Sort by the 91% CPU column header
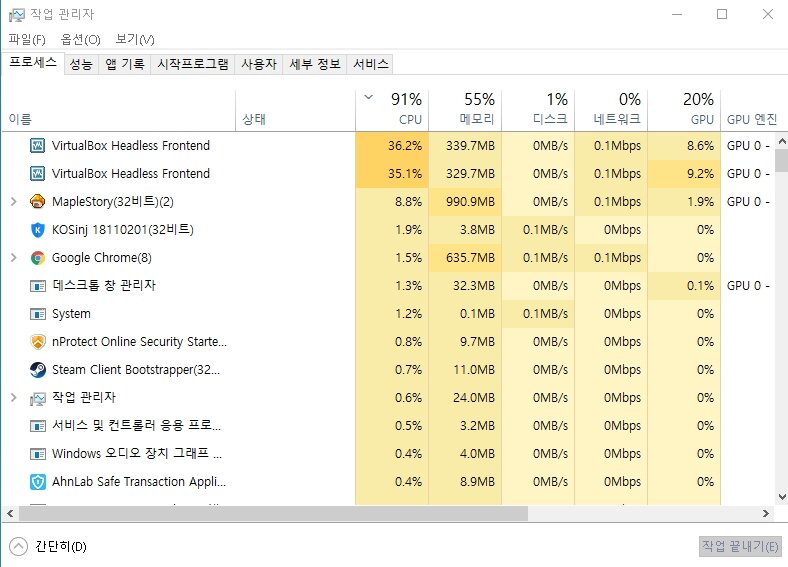 point(392,111)
